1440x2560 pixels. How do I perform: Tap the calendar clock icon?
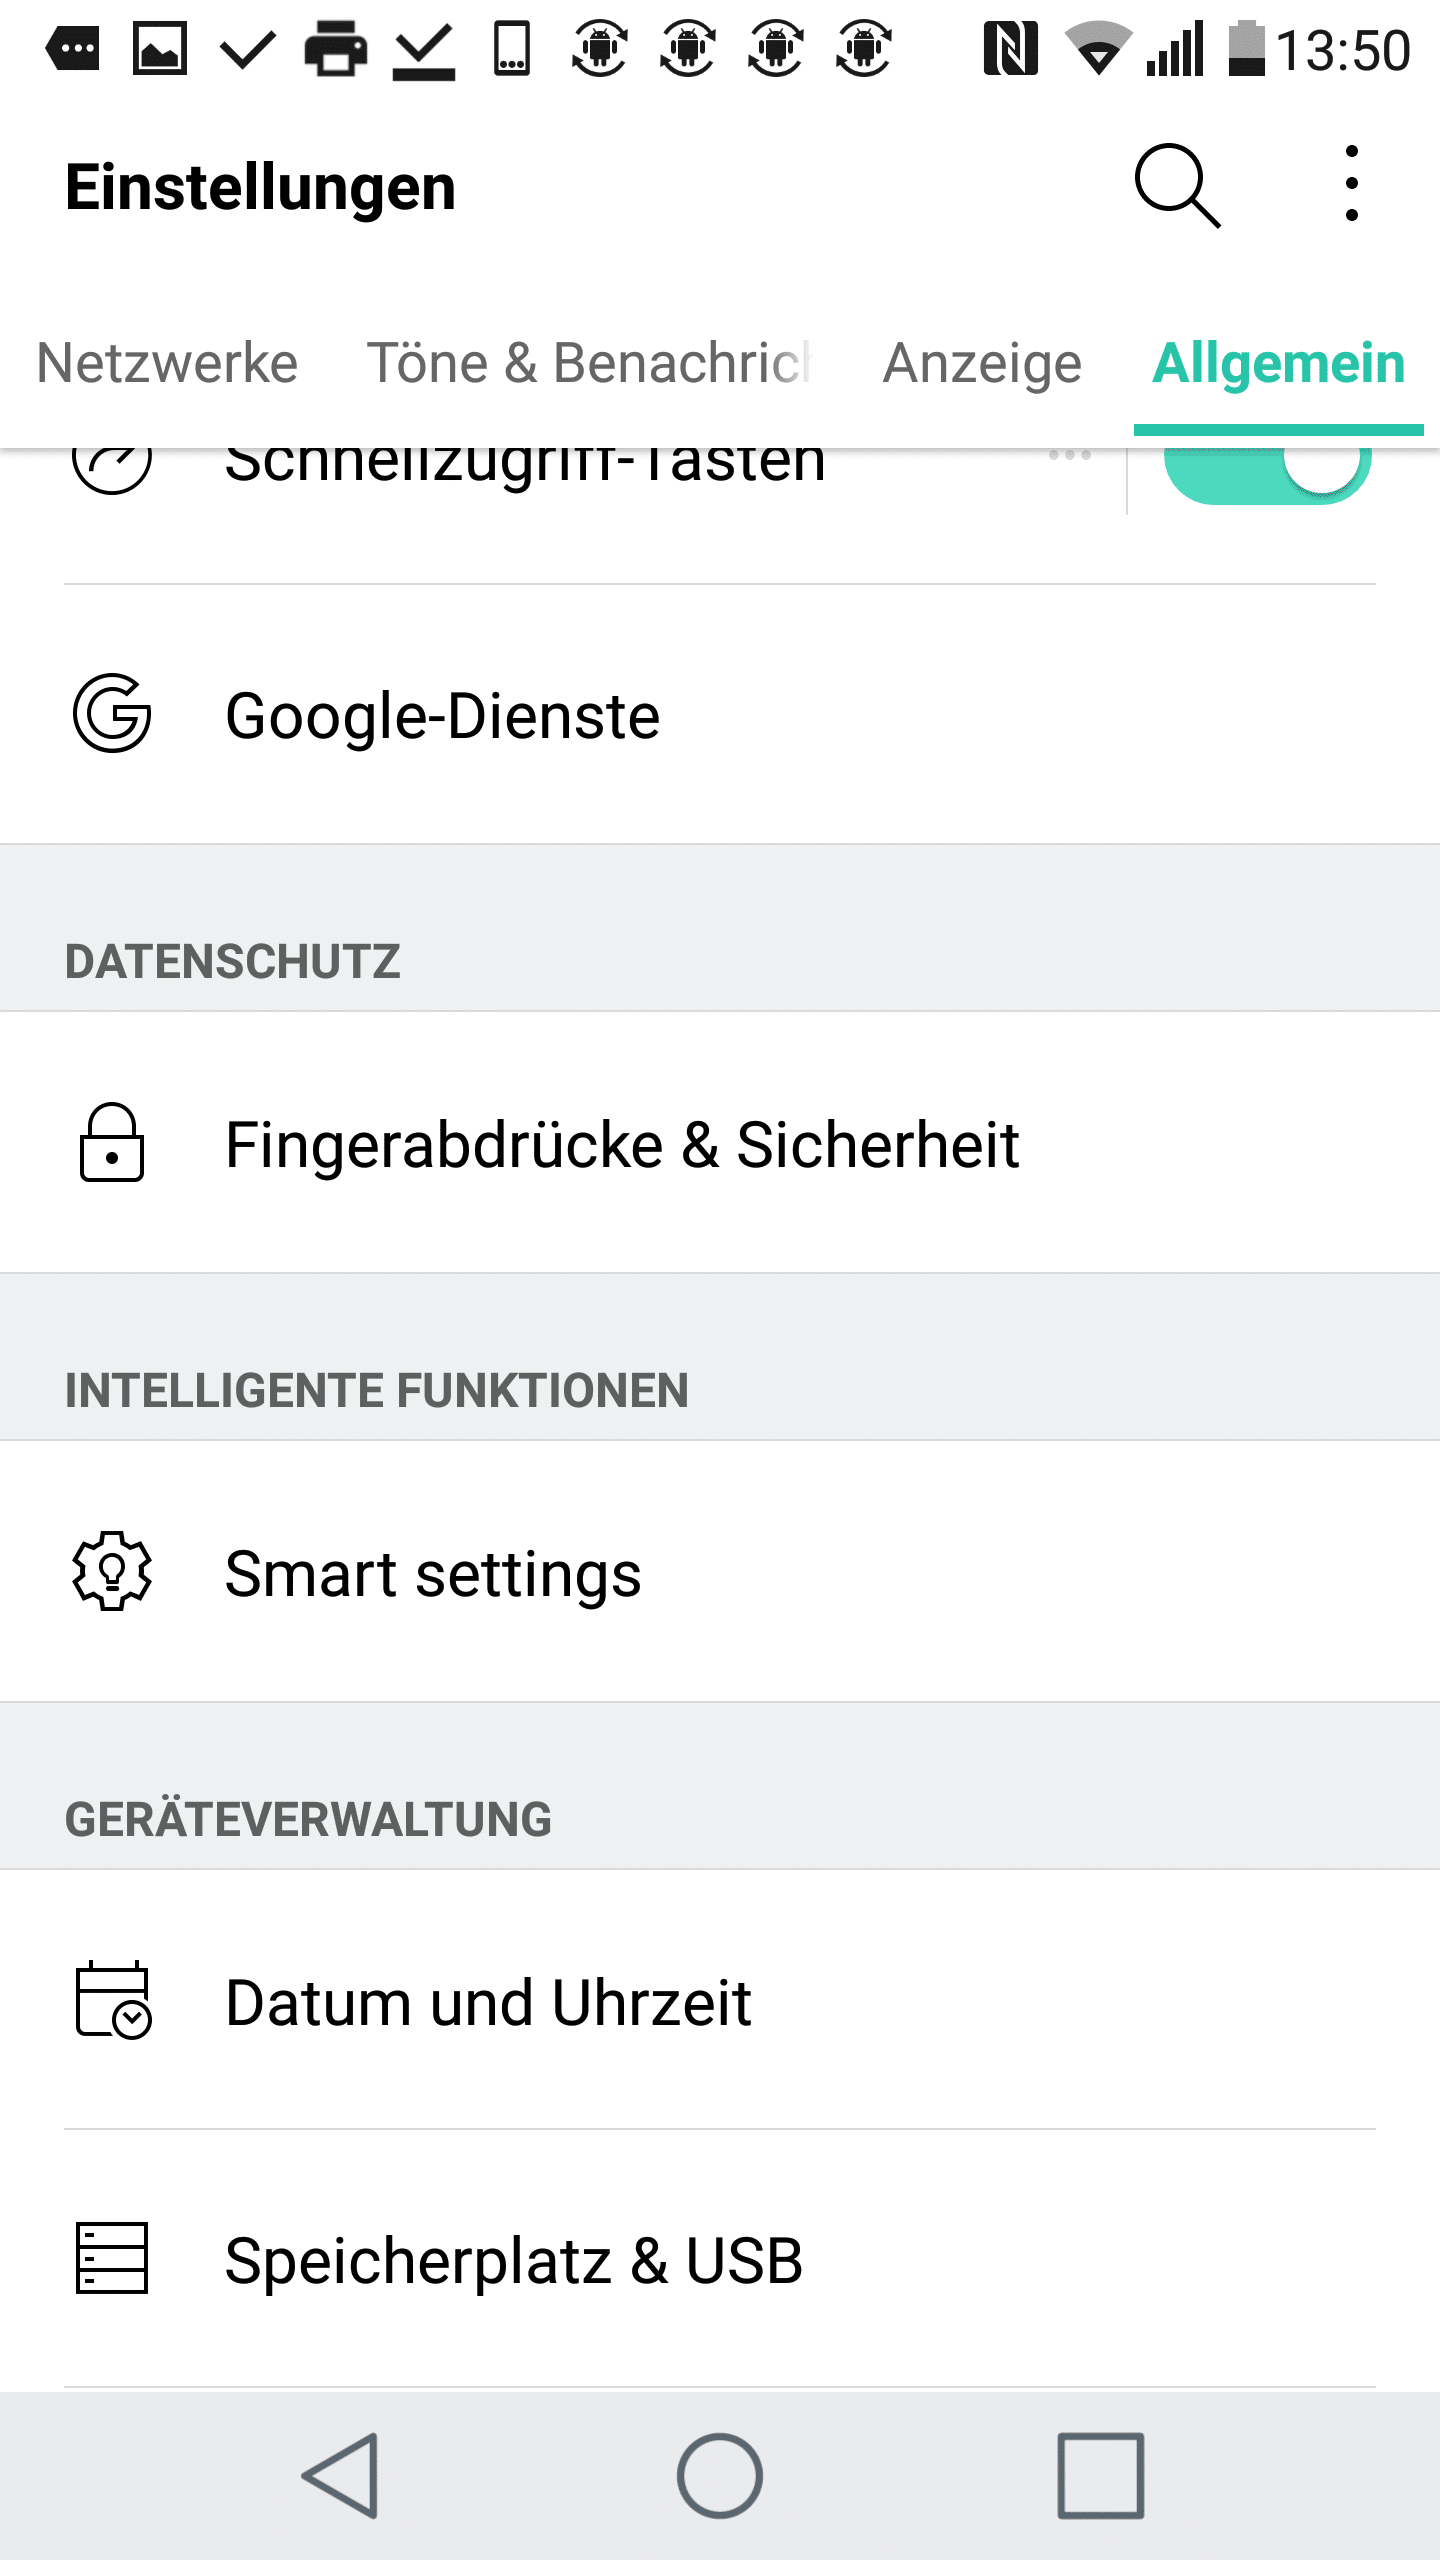(x=112, y=2000)
